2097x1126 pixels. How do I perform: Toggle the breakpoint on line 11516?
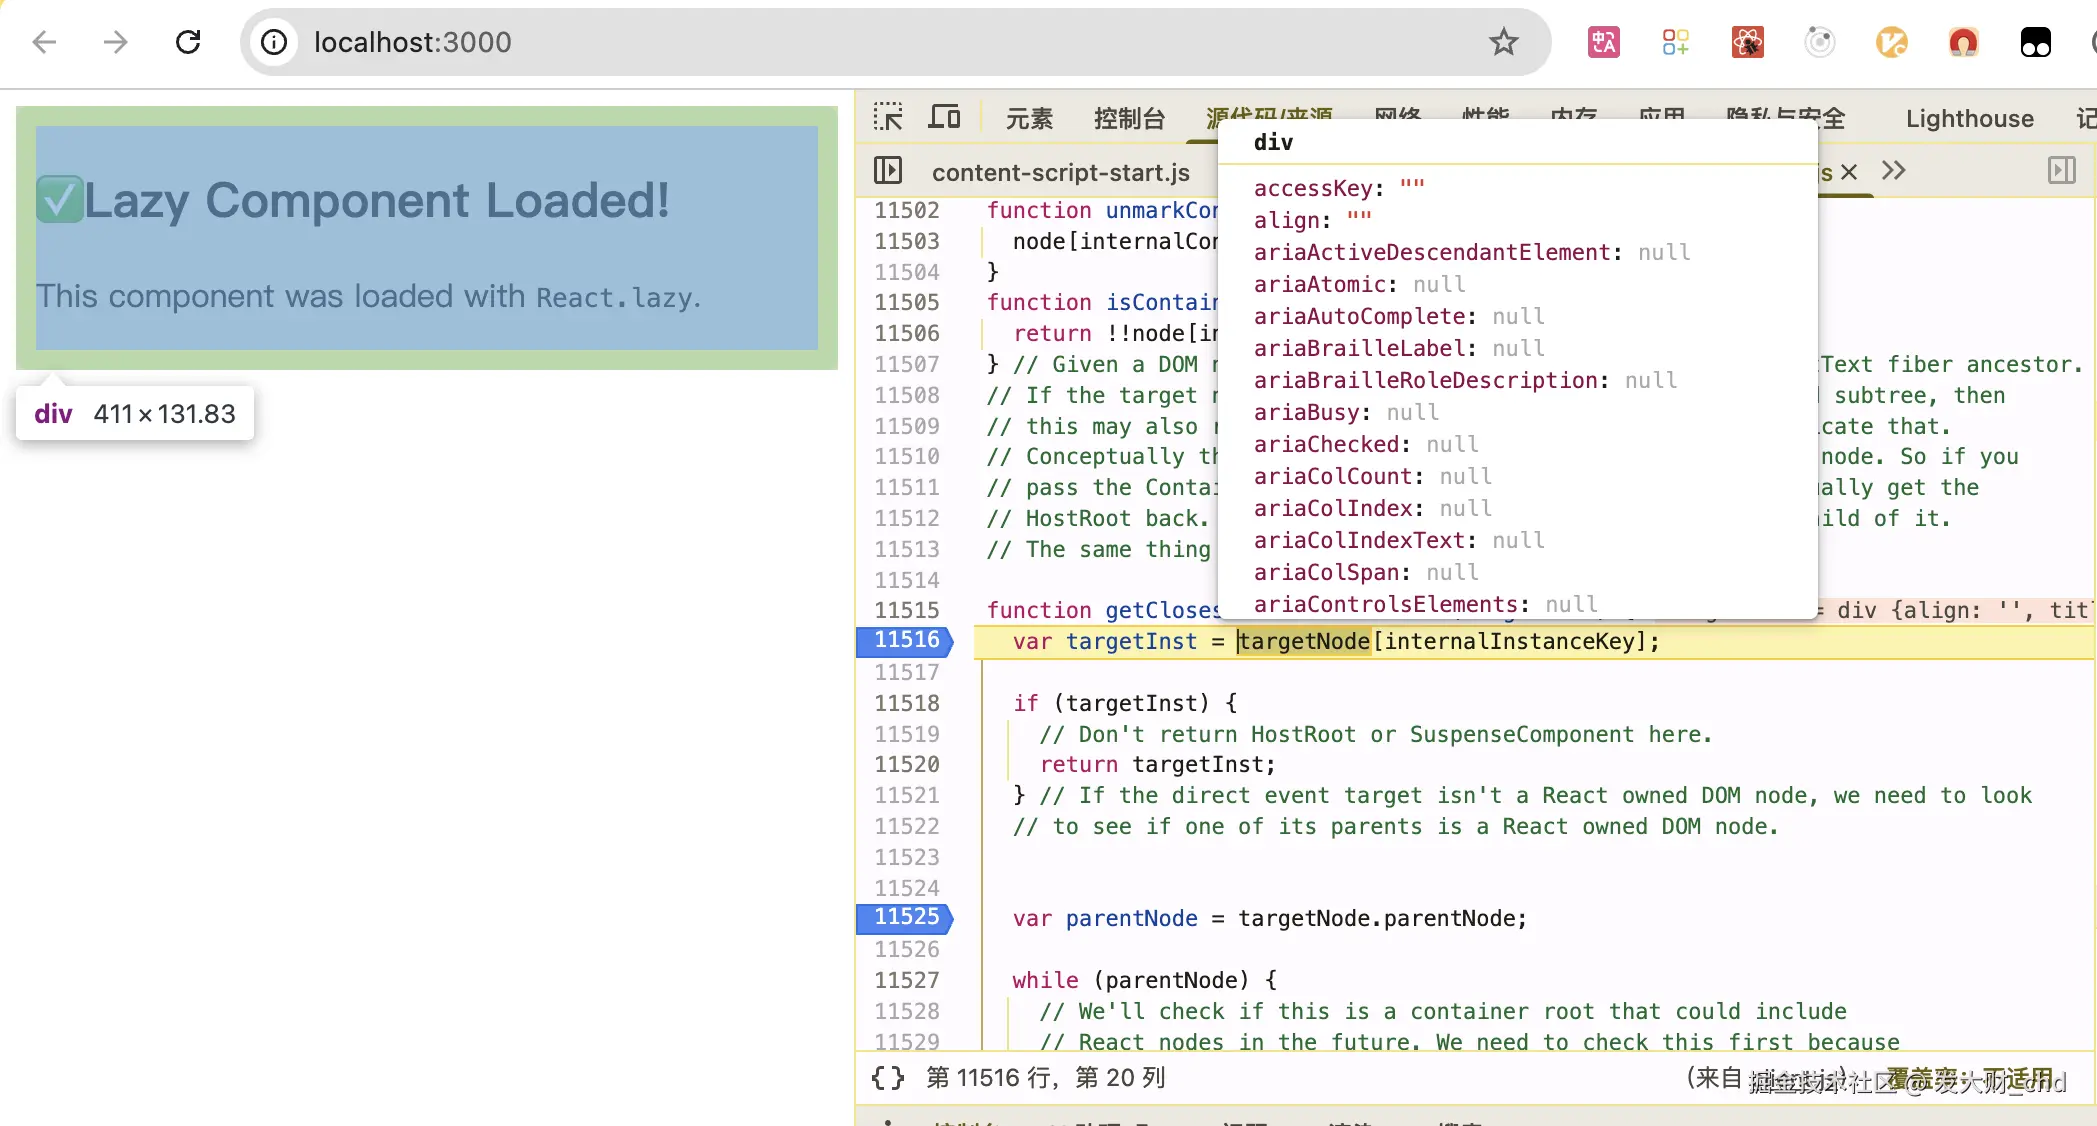(906, 640)
